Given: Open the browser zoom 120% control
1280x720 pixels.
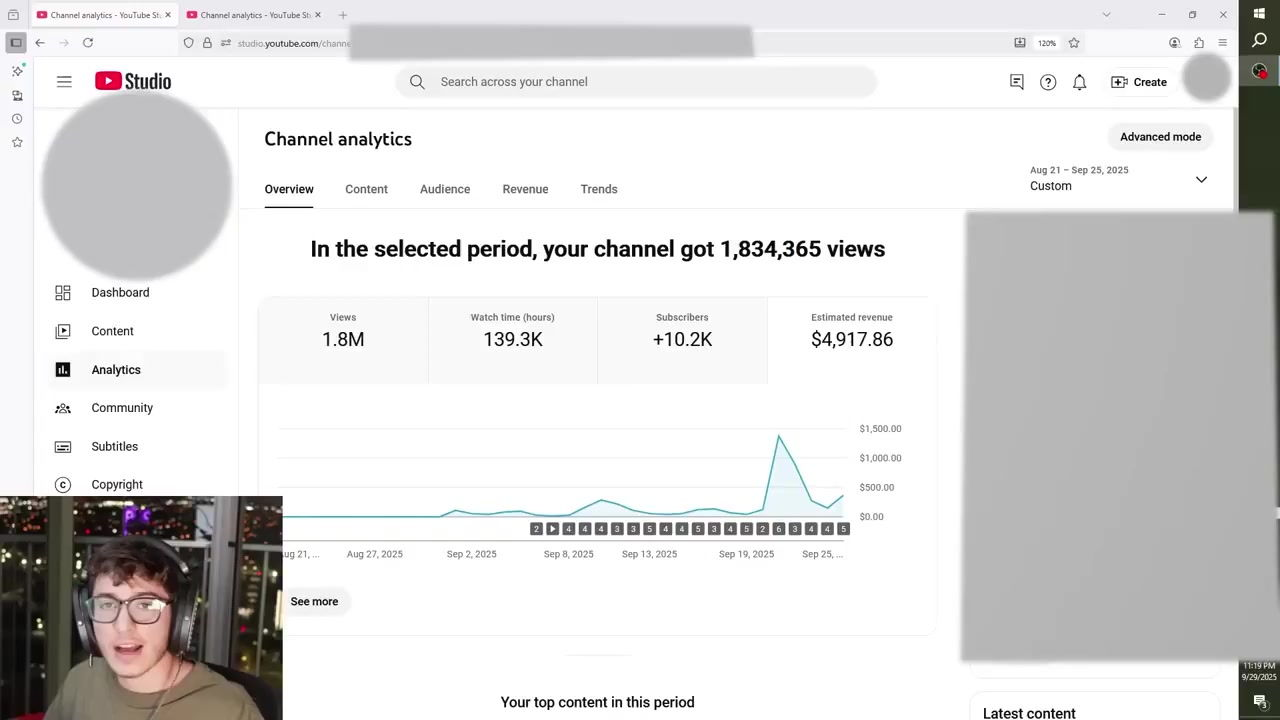Looking at the screenshot, I should click(1046, 43).
